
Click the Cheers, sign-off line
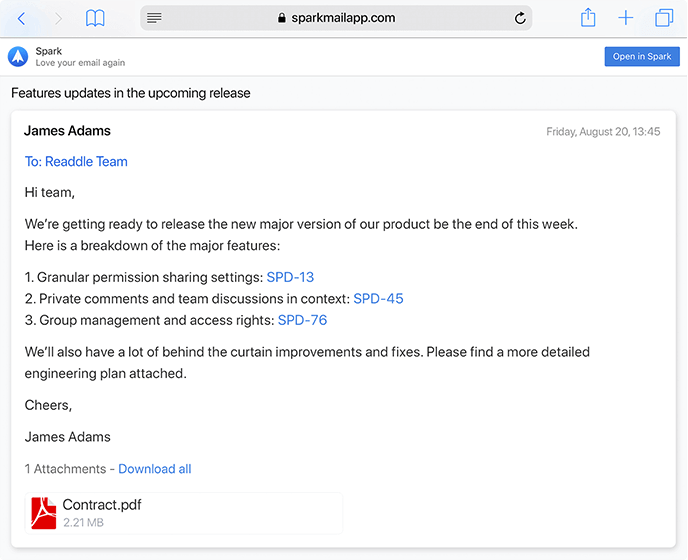click(x=48, y=405)
